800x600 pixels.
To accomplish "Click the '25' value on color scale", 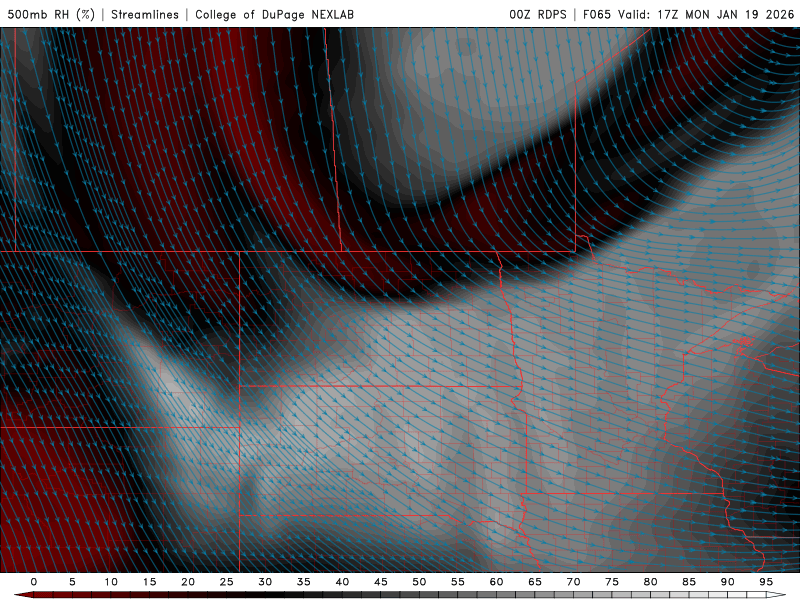I will 227,582.
